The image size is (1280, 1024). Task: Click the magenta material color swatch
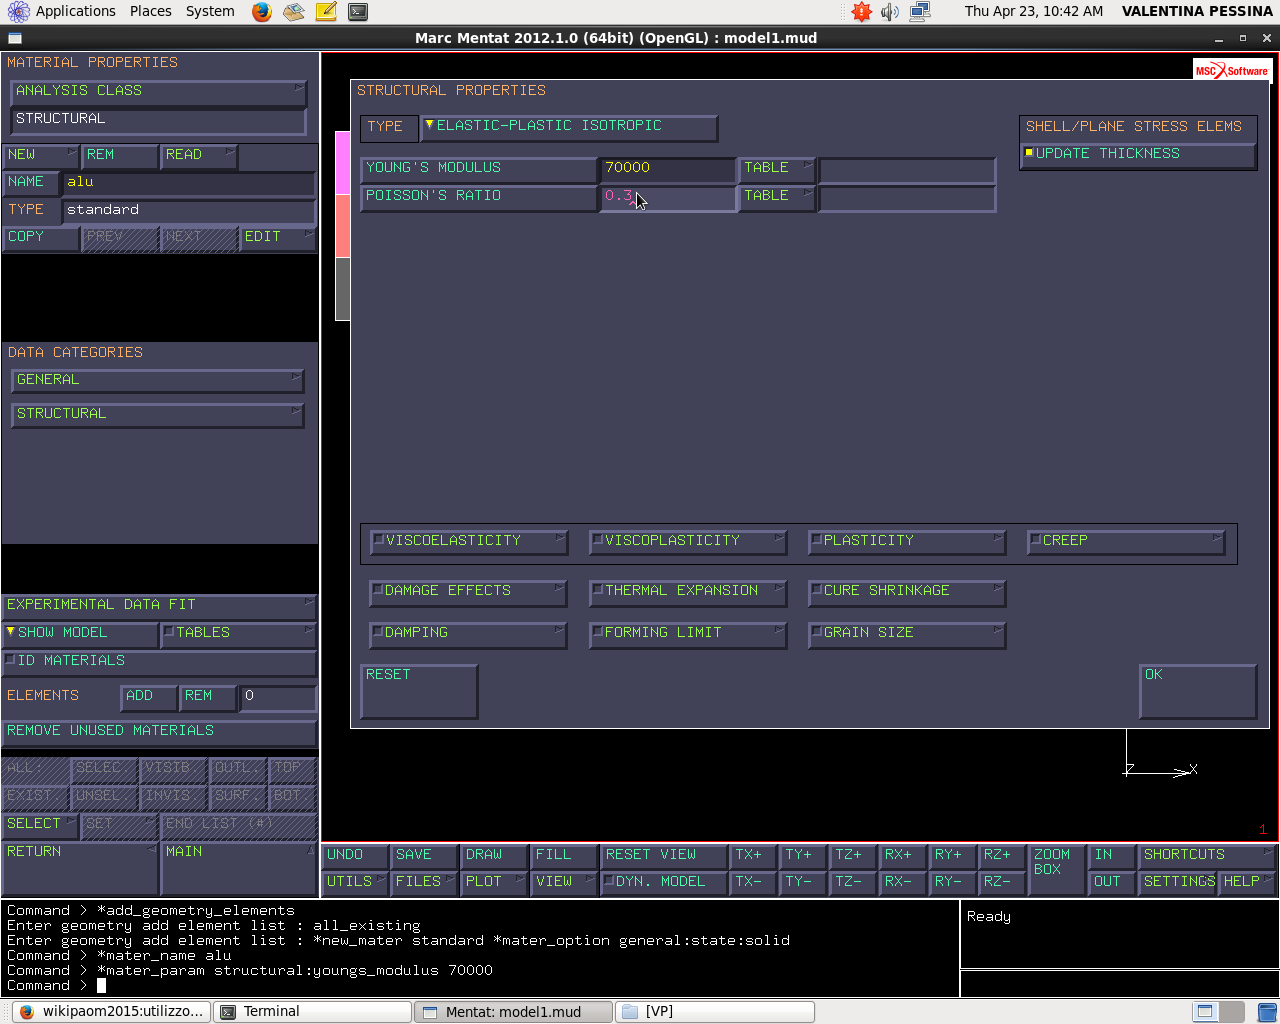(x=342, y=162)
